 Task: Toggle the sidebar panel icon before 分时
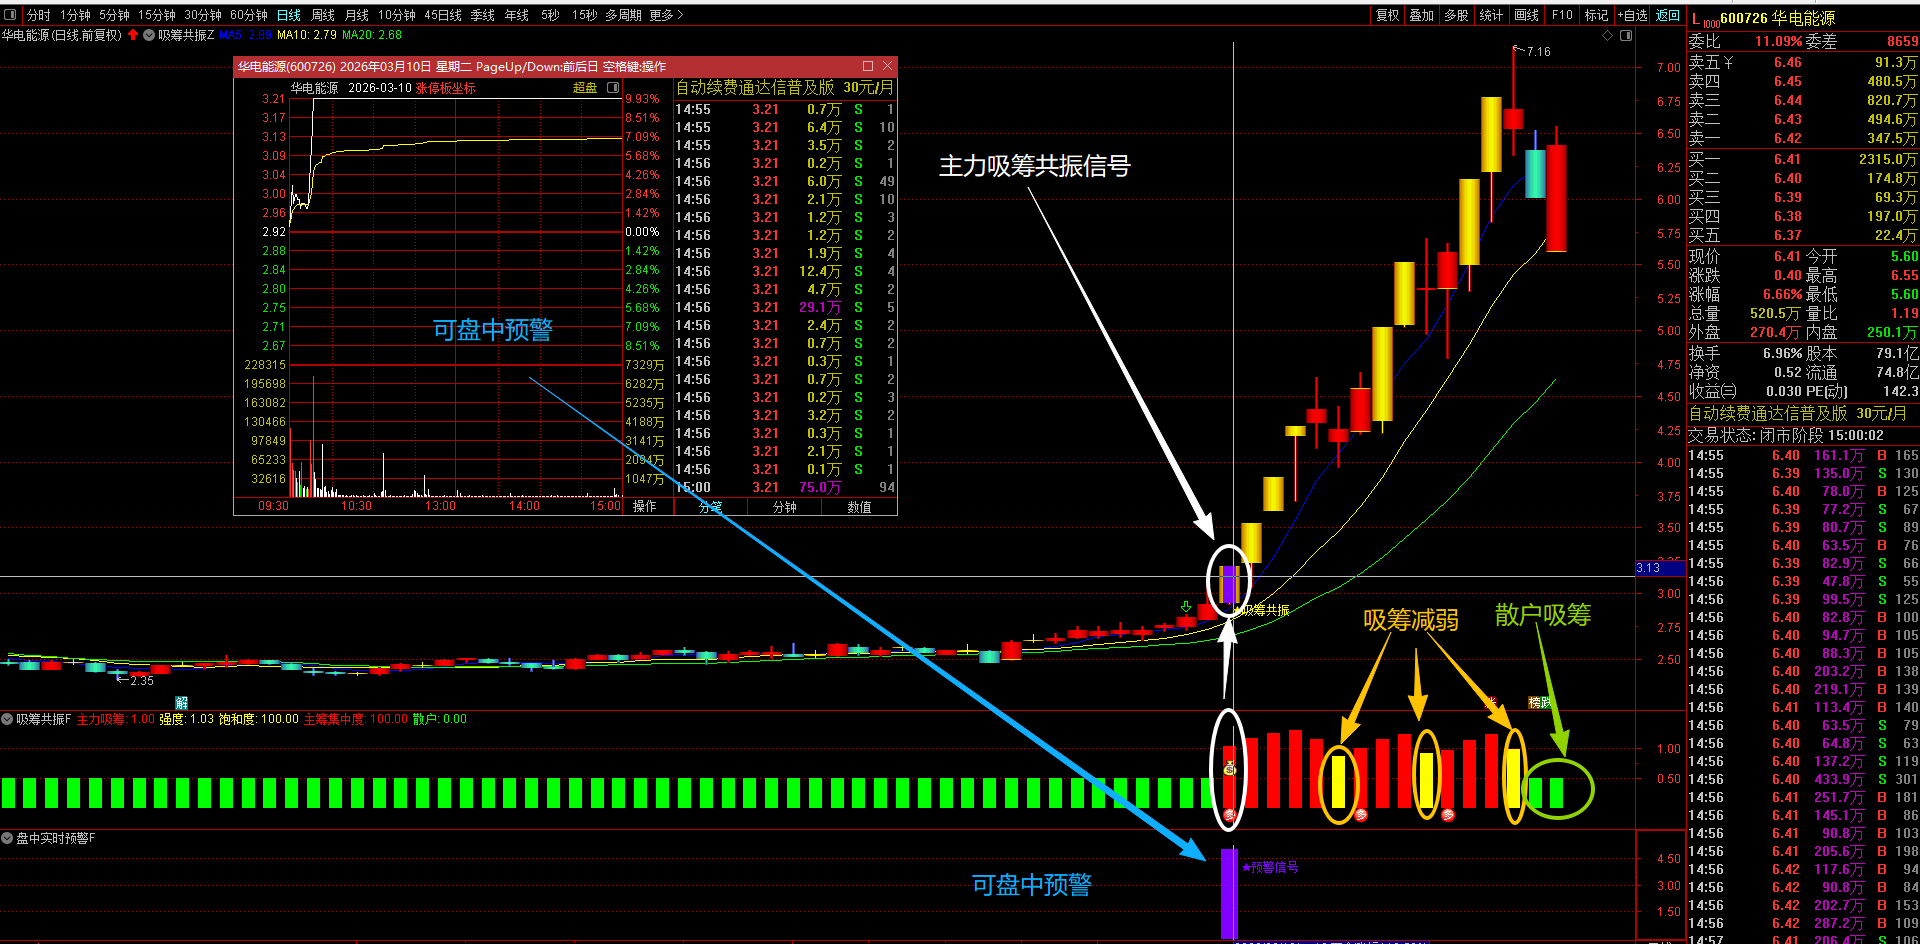10,15
